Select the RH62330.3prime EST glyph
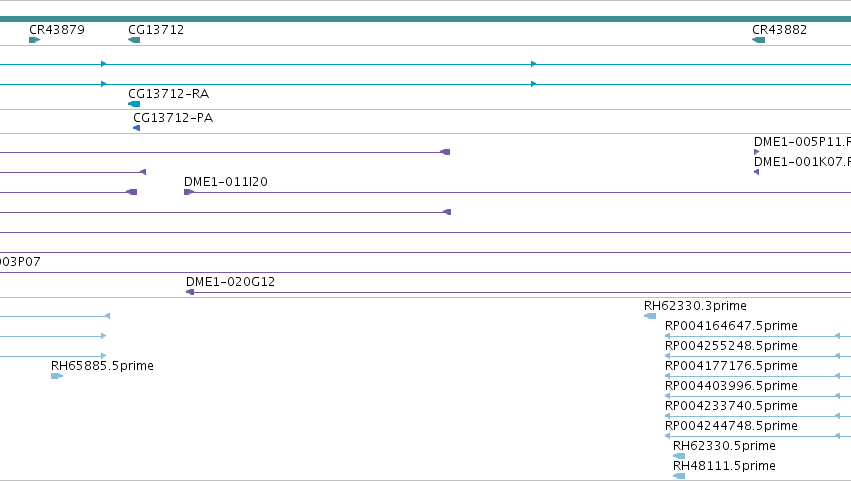The height and width of the screenshot is (481, 851). [650, 316]
